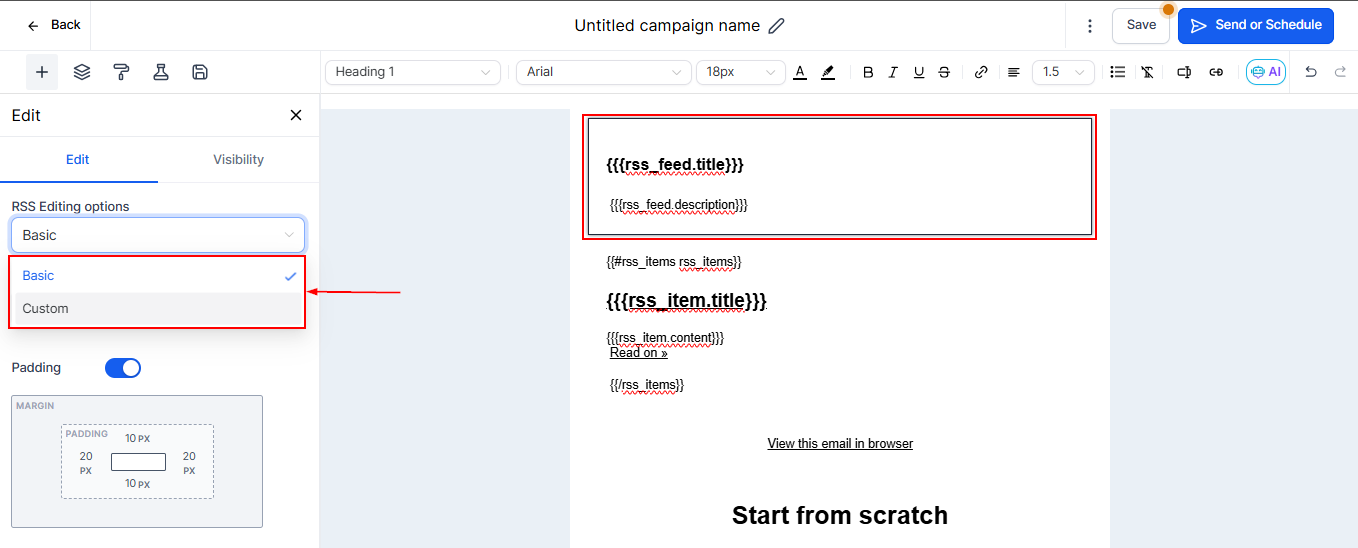Select the Custom option
Viewport: 1358px width, 548px height.
[158, 309]
